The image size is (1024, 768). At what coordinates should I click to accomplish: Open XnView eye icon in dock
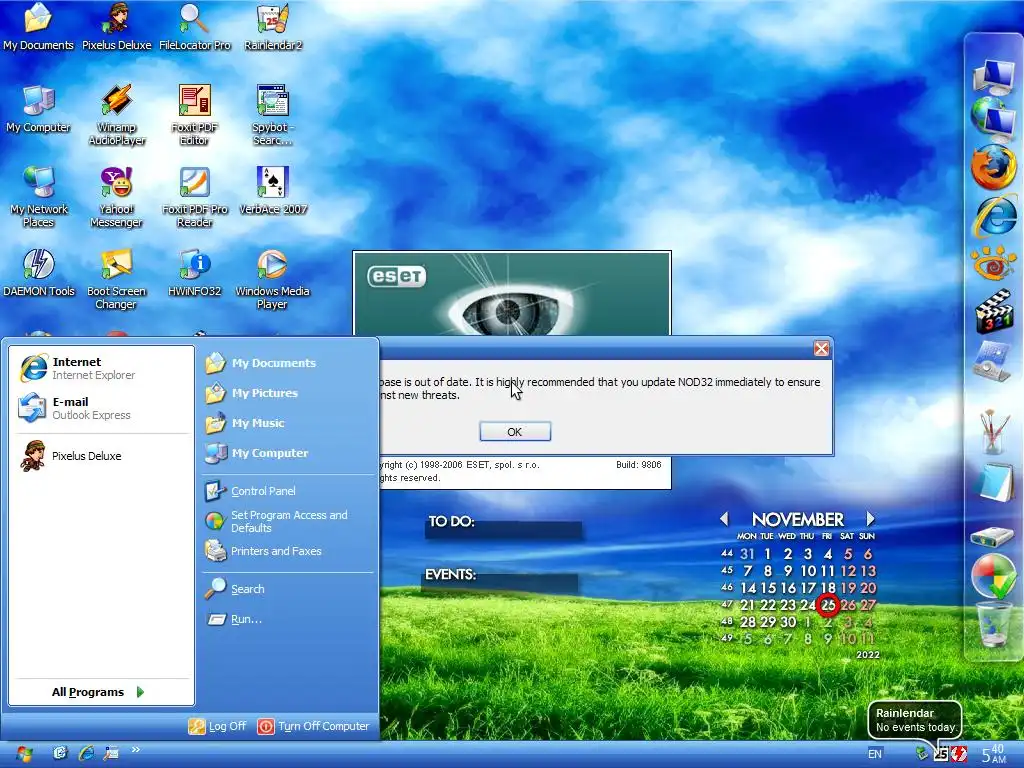click(x=993, y=264)
